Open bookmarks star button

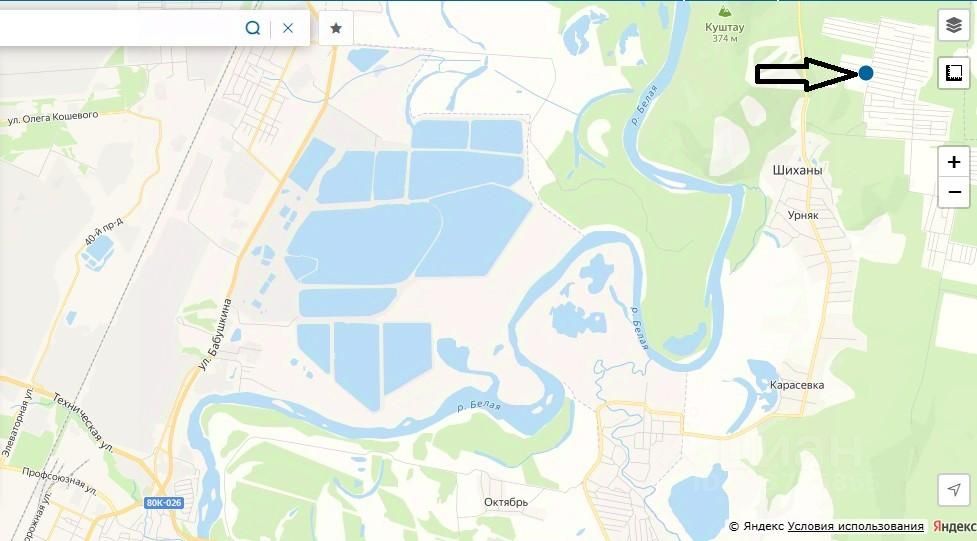(x=336, y=28)
